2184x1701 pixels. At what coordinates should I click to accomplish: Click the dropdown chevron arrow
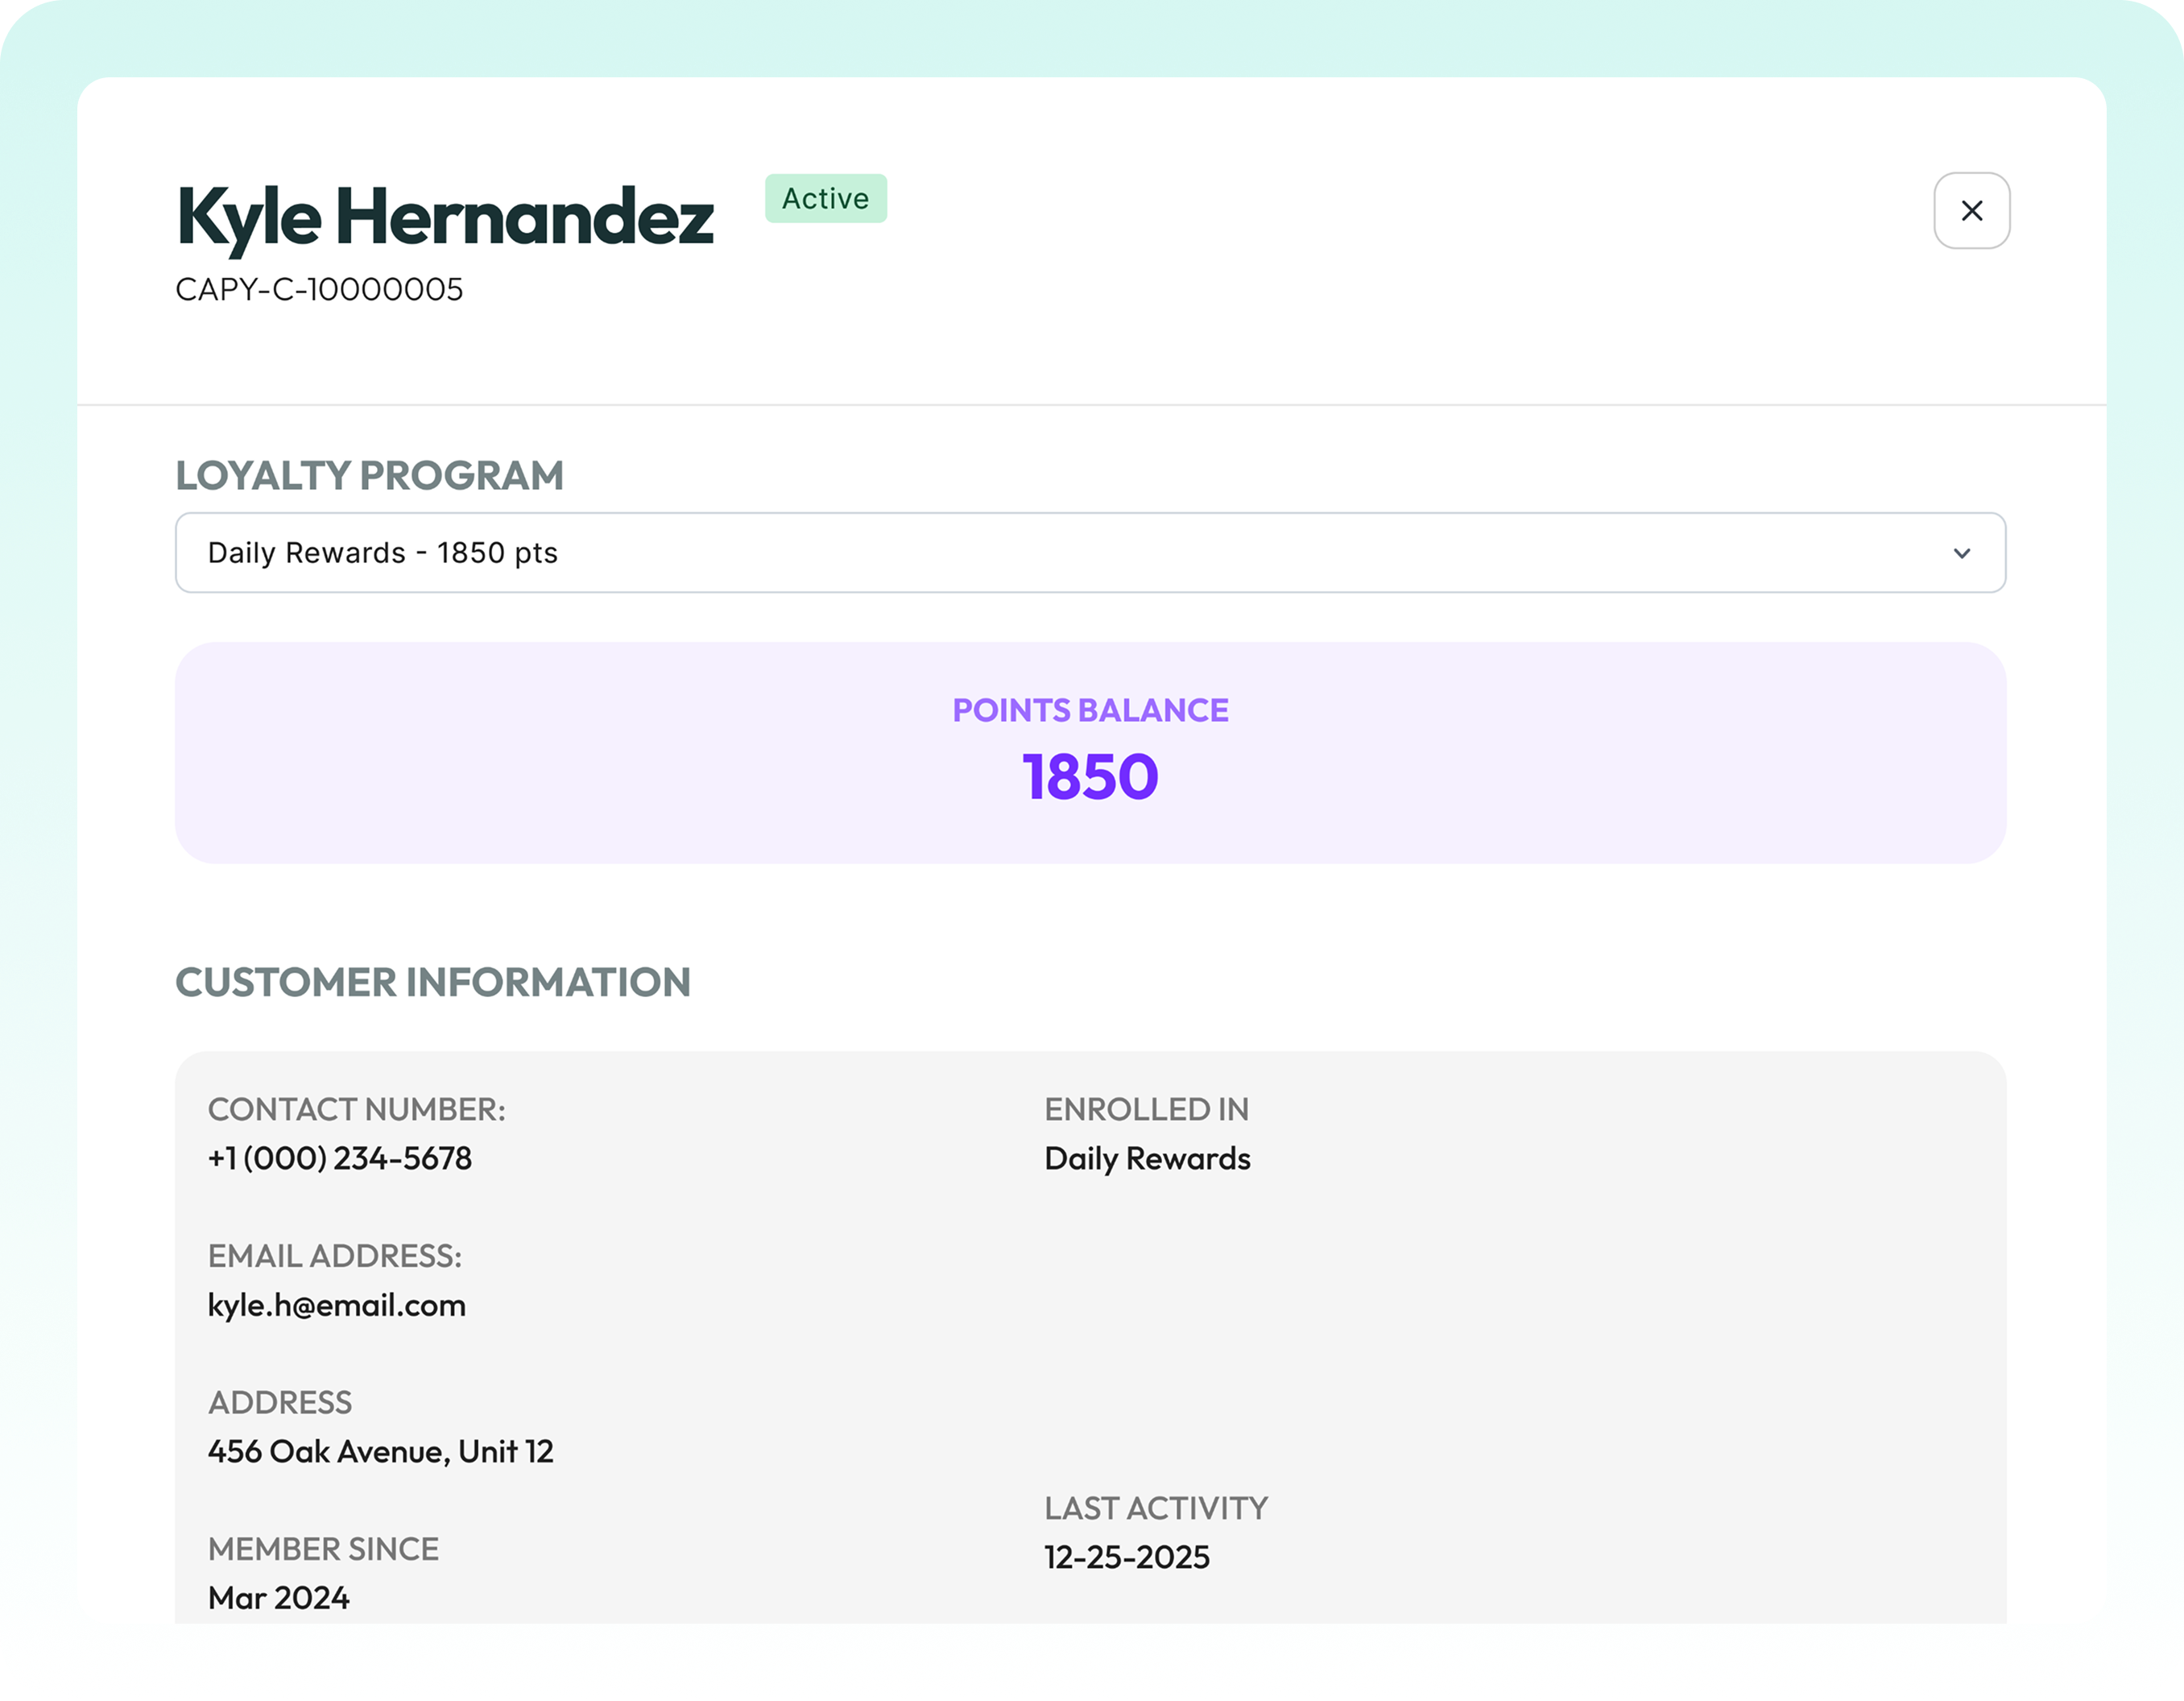pyautogui.click(x=1961, y=553)
